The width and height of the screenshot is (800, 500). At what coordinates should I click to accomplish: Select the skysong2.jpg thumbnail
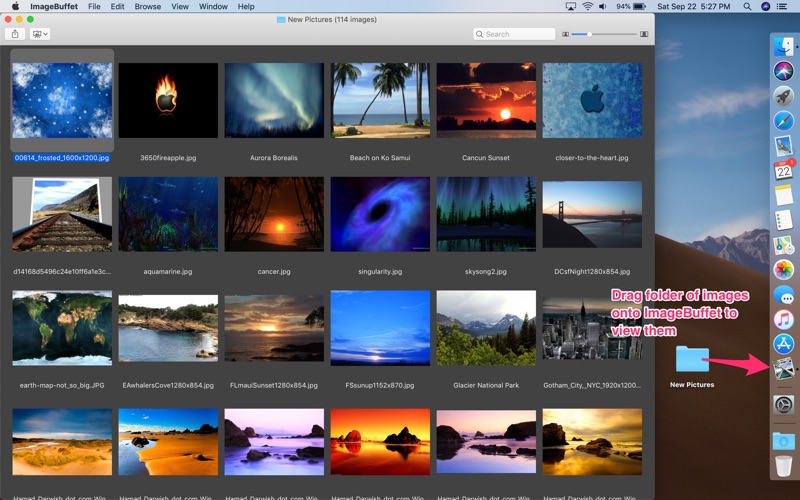tap(486, 214)
